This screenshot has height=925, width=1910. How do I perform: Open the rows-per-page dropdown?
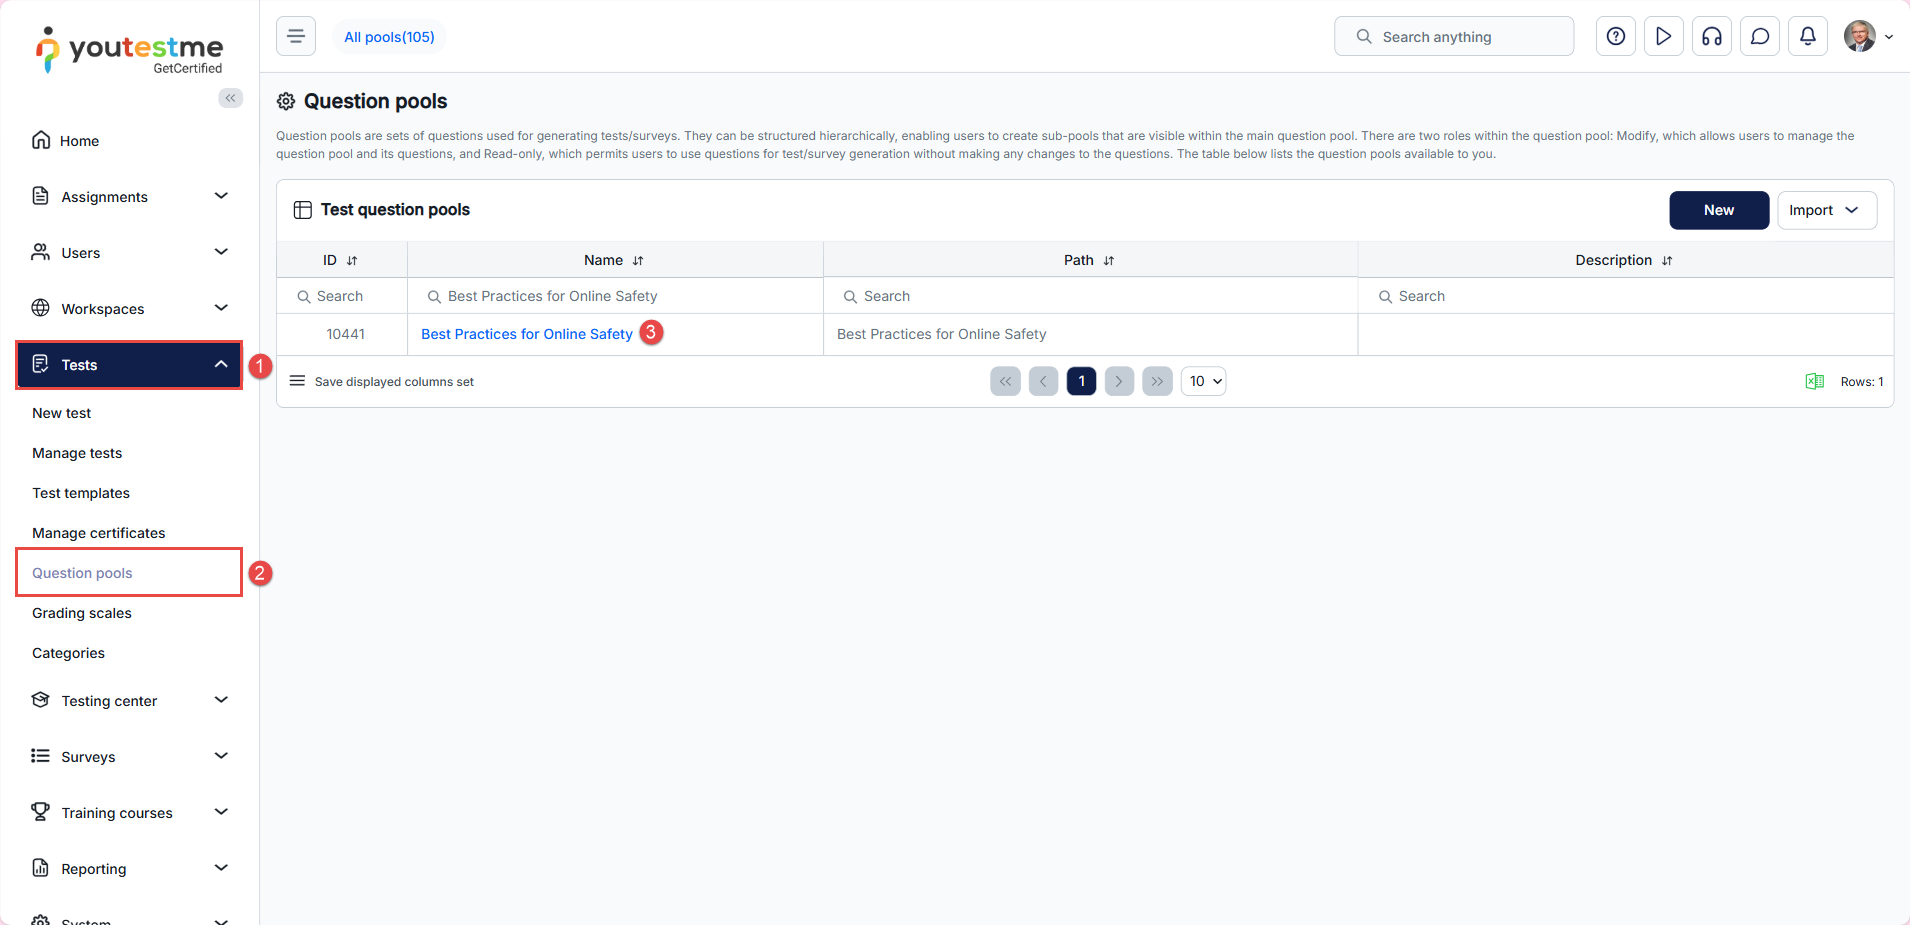coord(1204,381)
